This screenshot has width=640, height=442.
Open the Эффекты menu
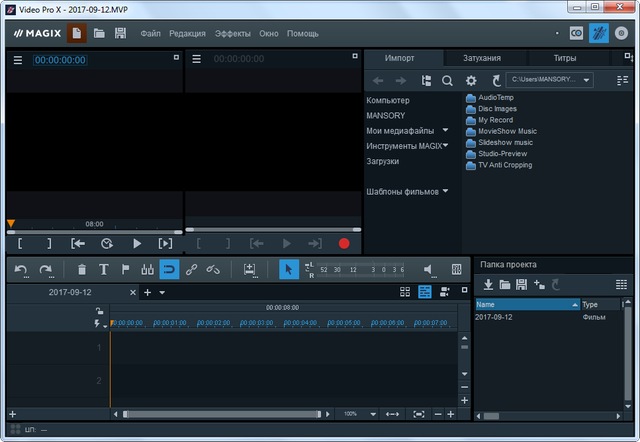(x=233, y=34)
